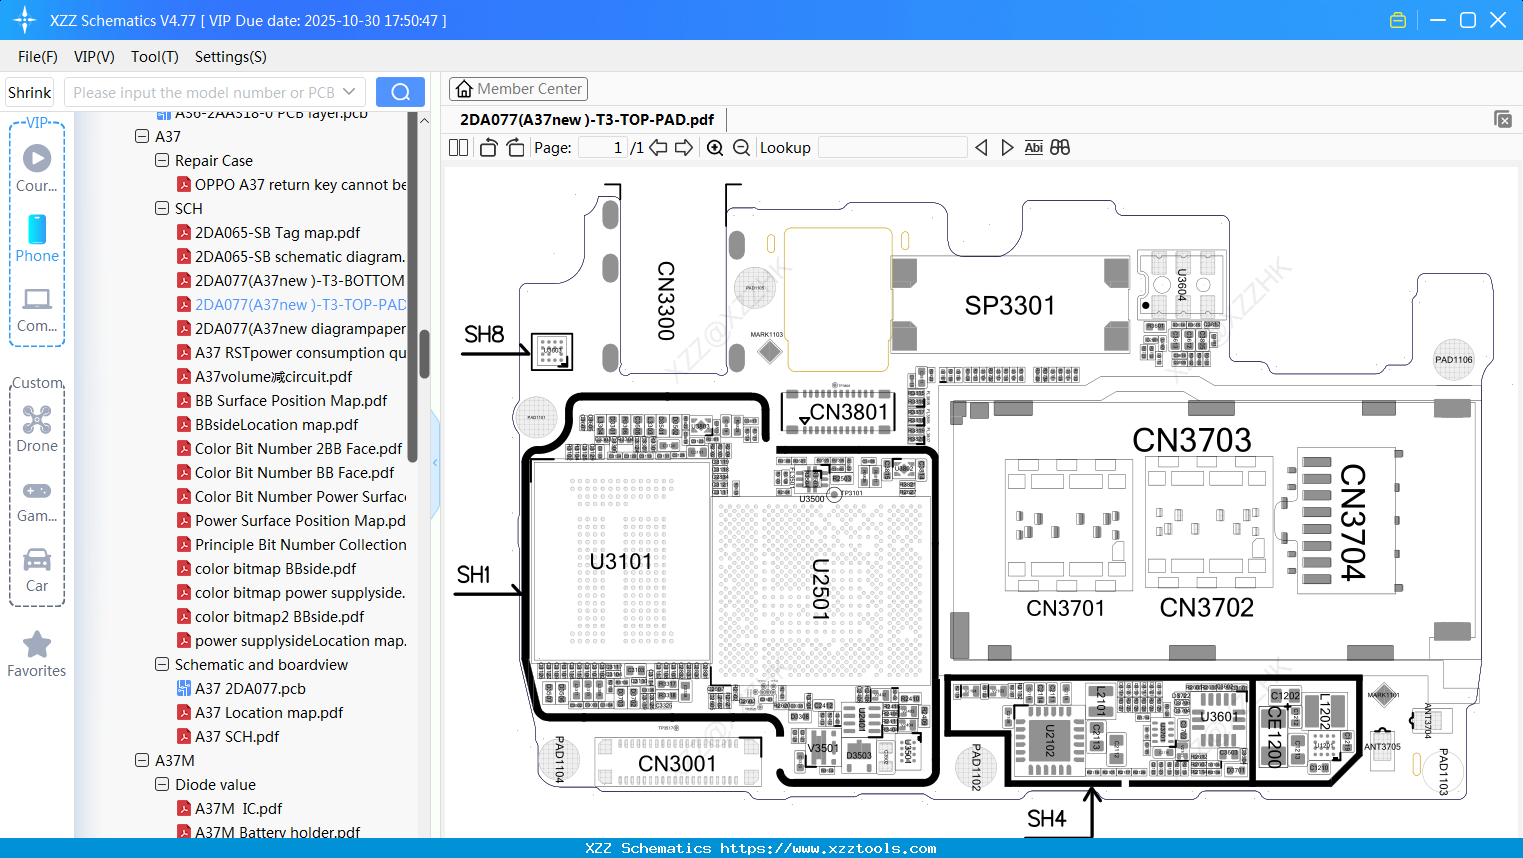1523x858 pixels.
Task: Click the blue search button
Action: point(400,92)
